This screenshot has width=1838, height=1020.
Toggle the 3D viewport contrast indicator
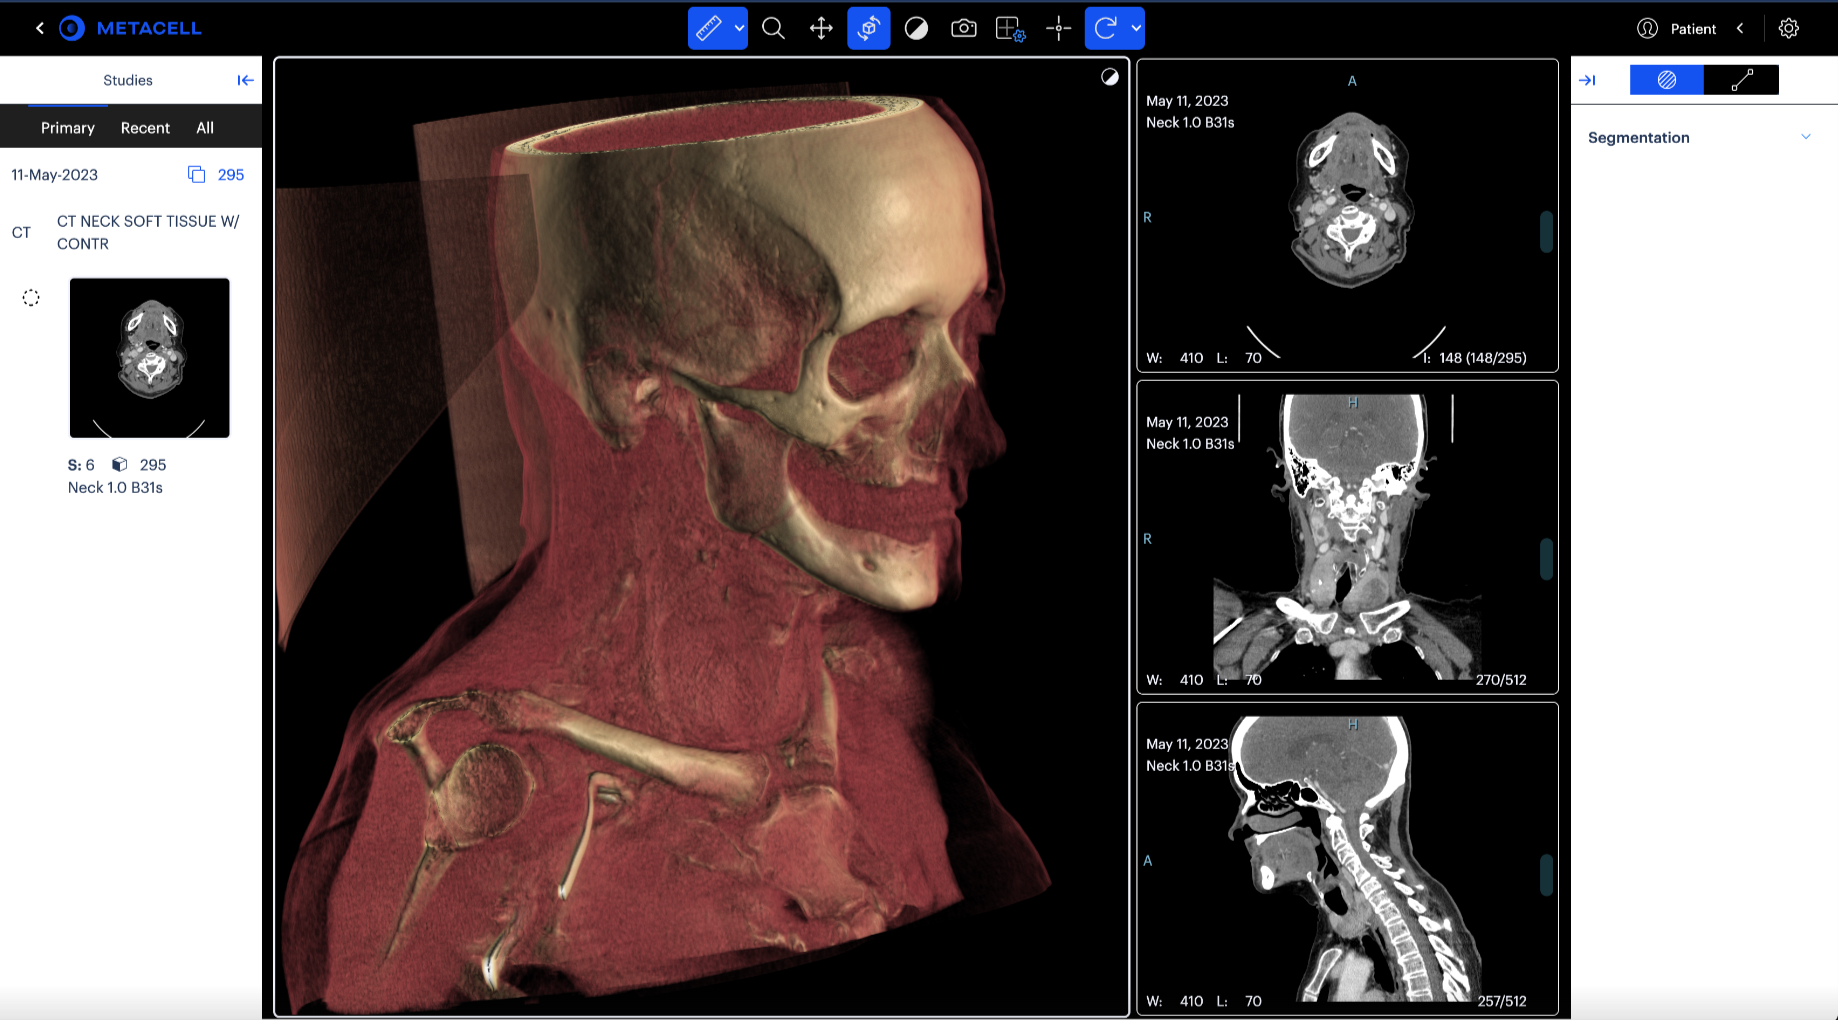tap(1110, 78)
